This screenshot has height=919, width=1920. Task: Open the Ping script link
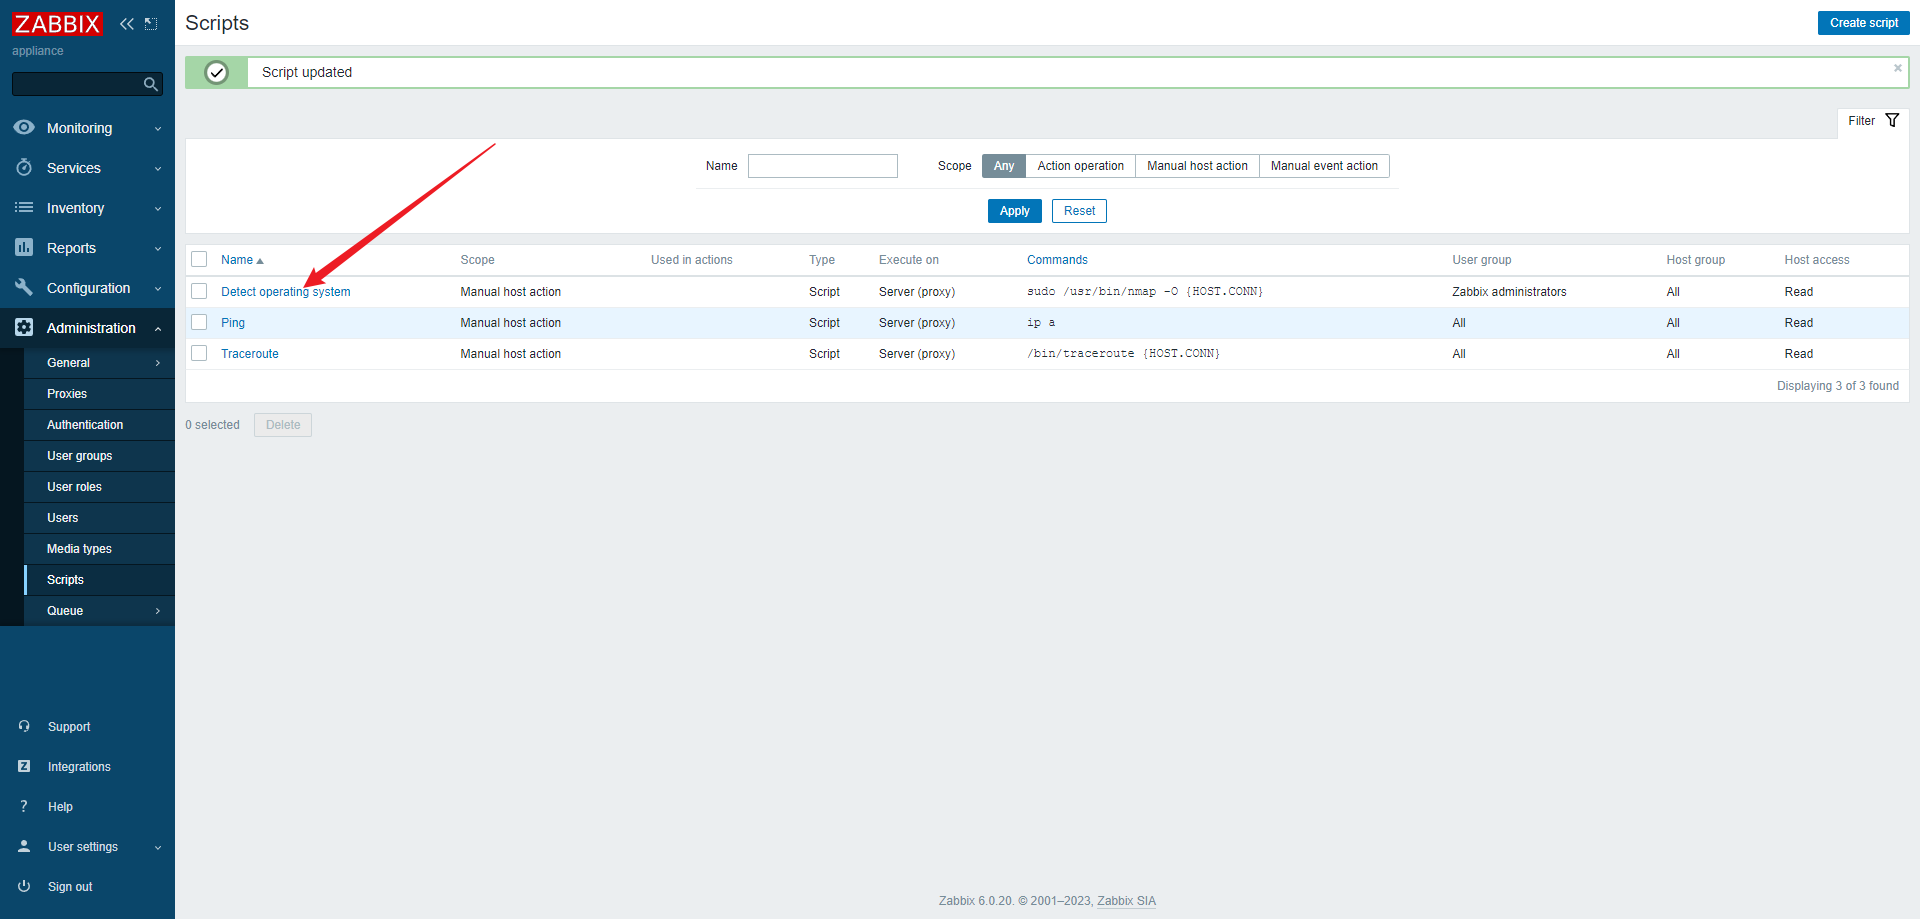tap(233, 323)
